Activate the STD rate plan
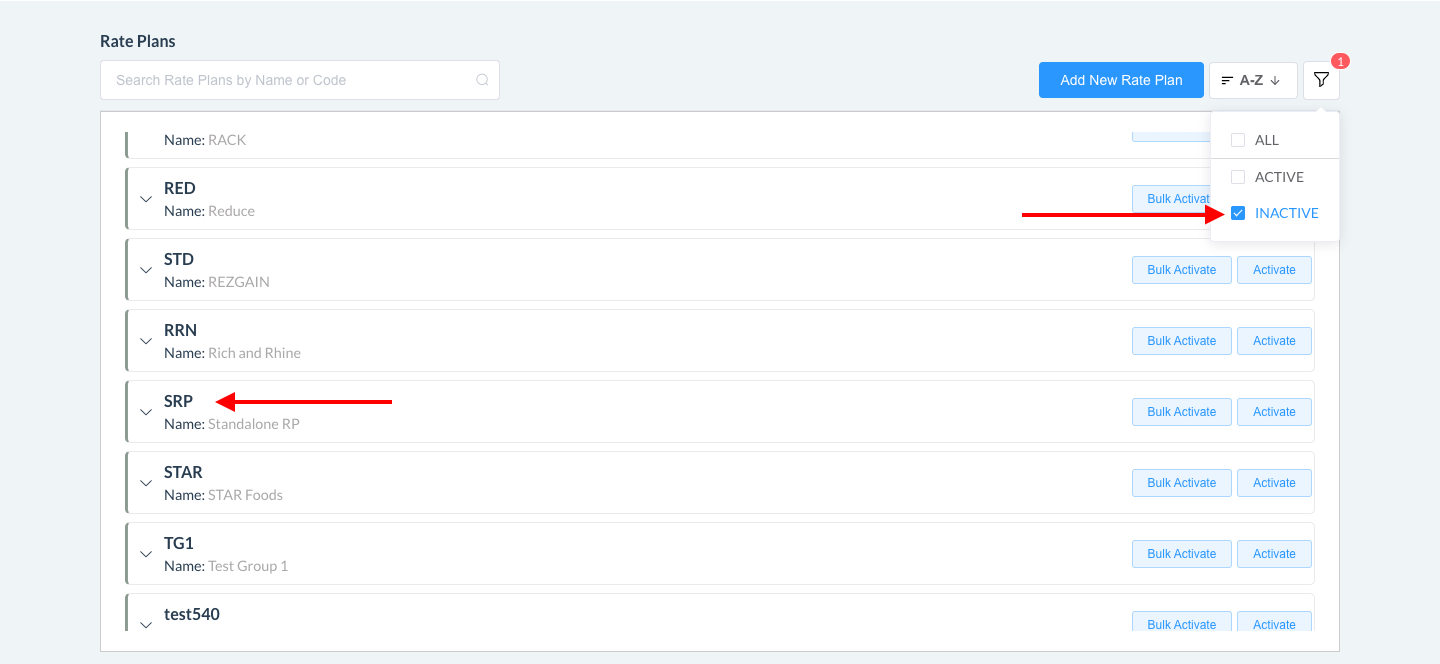Viewport: 1440px width, 664px height. coord(1274,270)
